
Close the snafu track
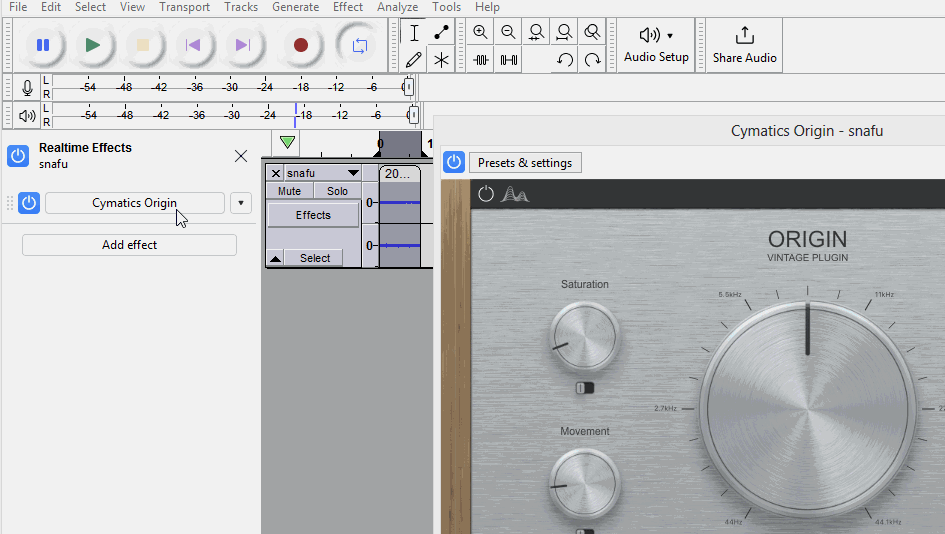(x=276, y=173)
